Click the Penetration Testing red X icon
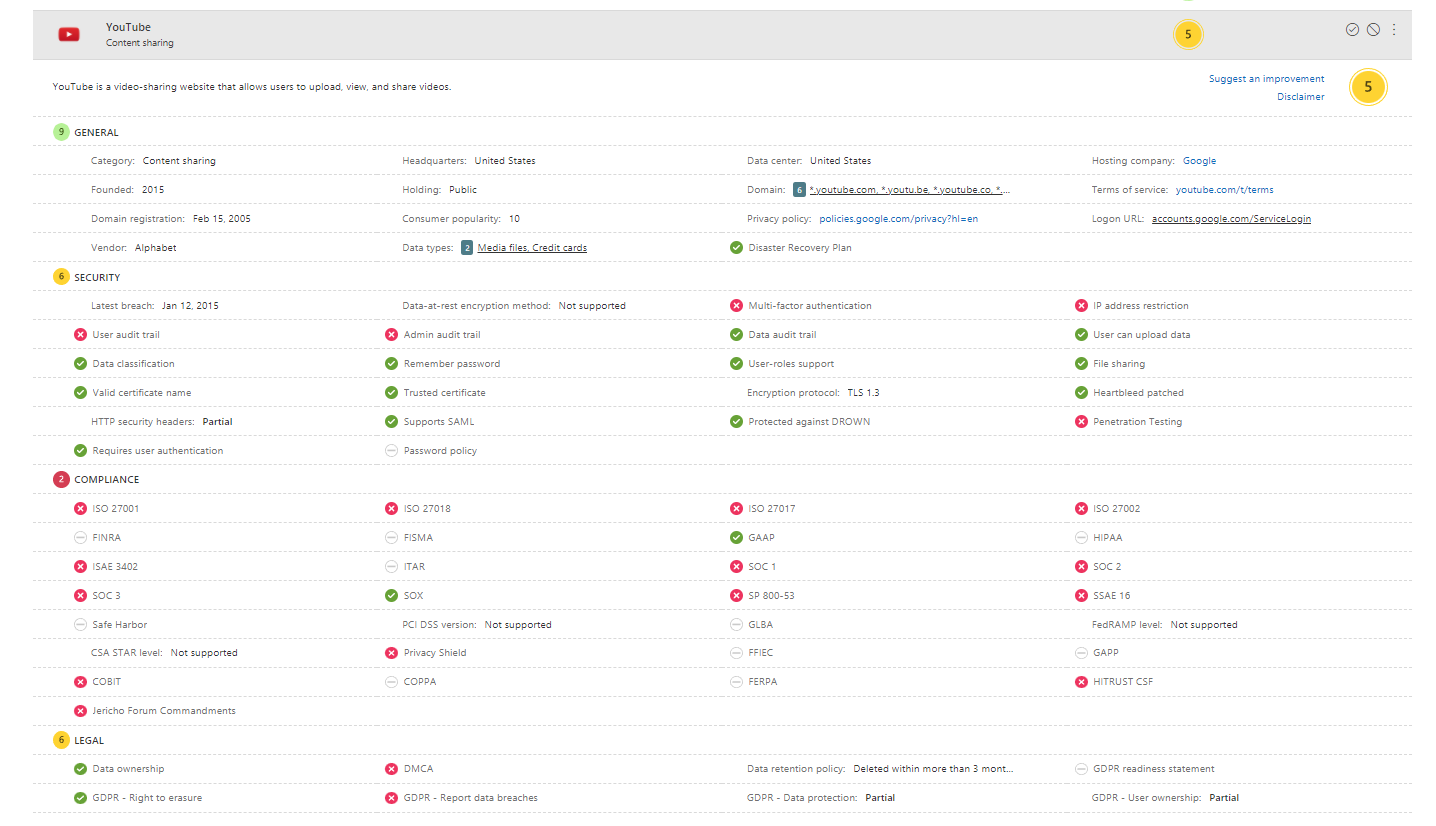 [x=1081, y=422]
